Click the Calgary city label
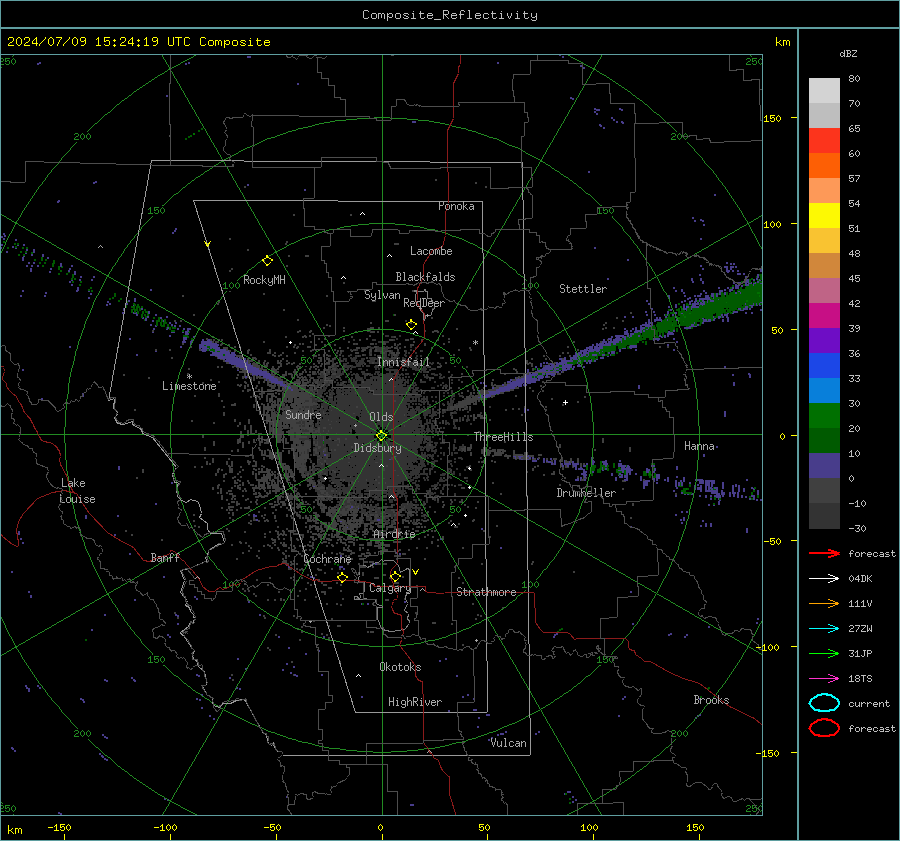The image size is (900, 841). [x=390, y=588]
